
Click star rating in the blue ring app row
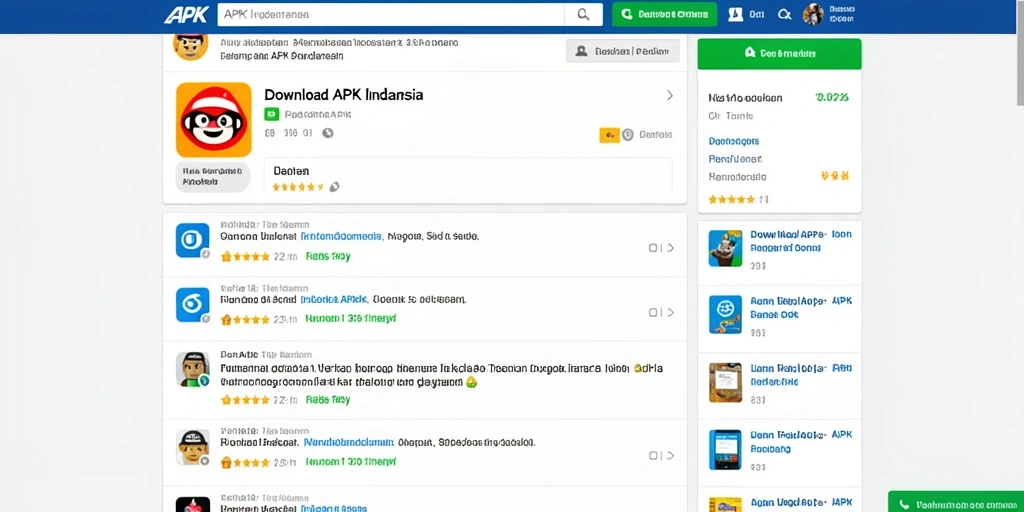pos(245,257)
